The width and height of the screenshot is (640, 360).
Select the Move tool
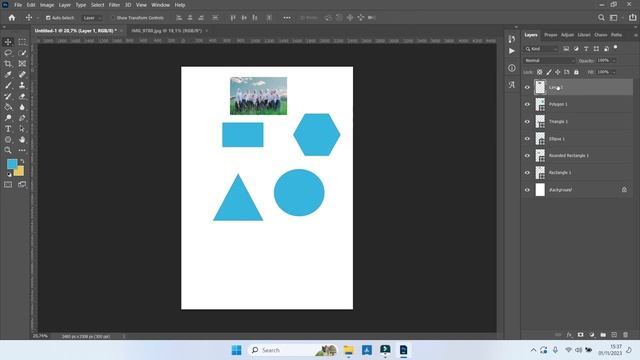8,42
